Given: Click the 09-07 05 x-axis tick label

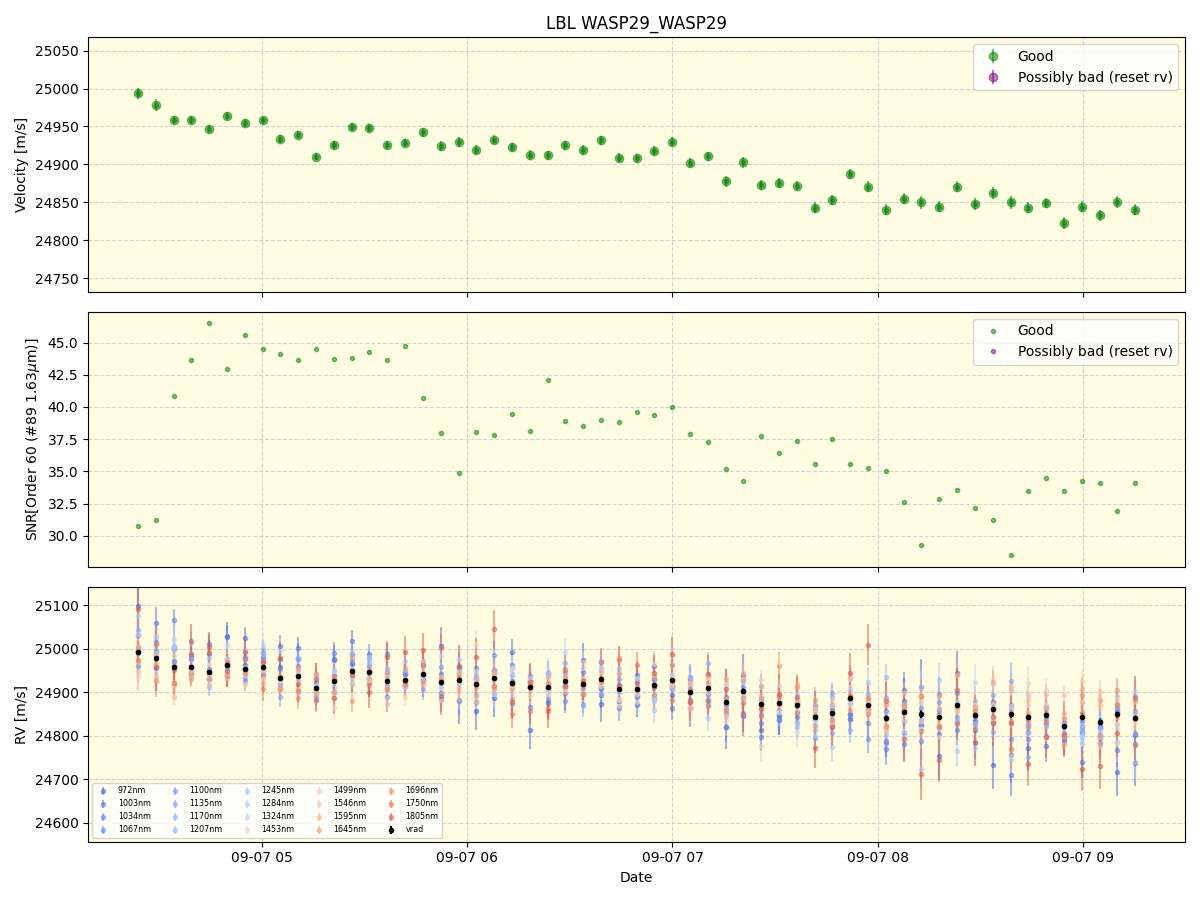Looking at the screenshot, I should point(262,857).
